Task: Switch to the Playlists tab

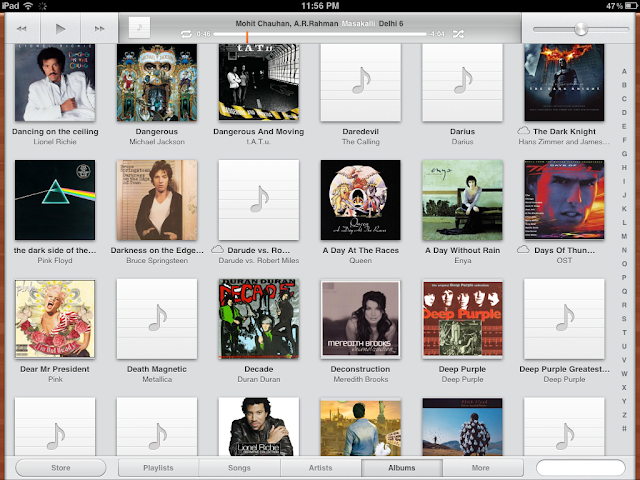Action: (x=158, y=468)
